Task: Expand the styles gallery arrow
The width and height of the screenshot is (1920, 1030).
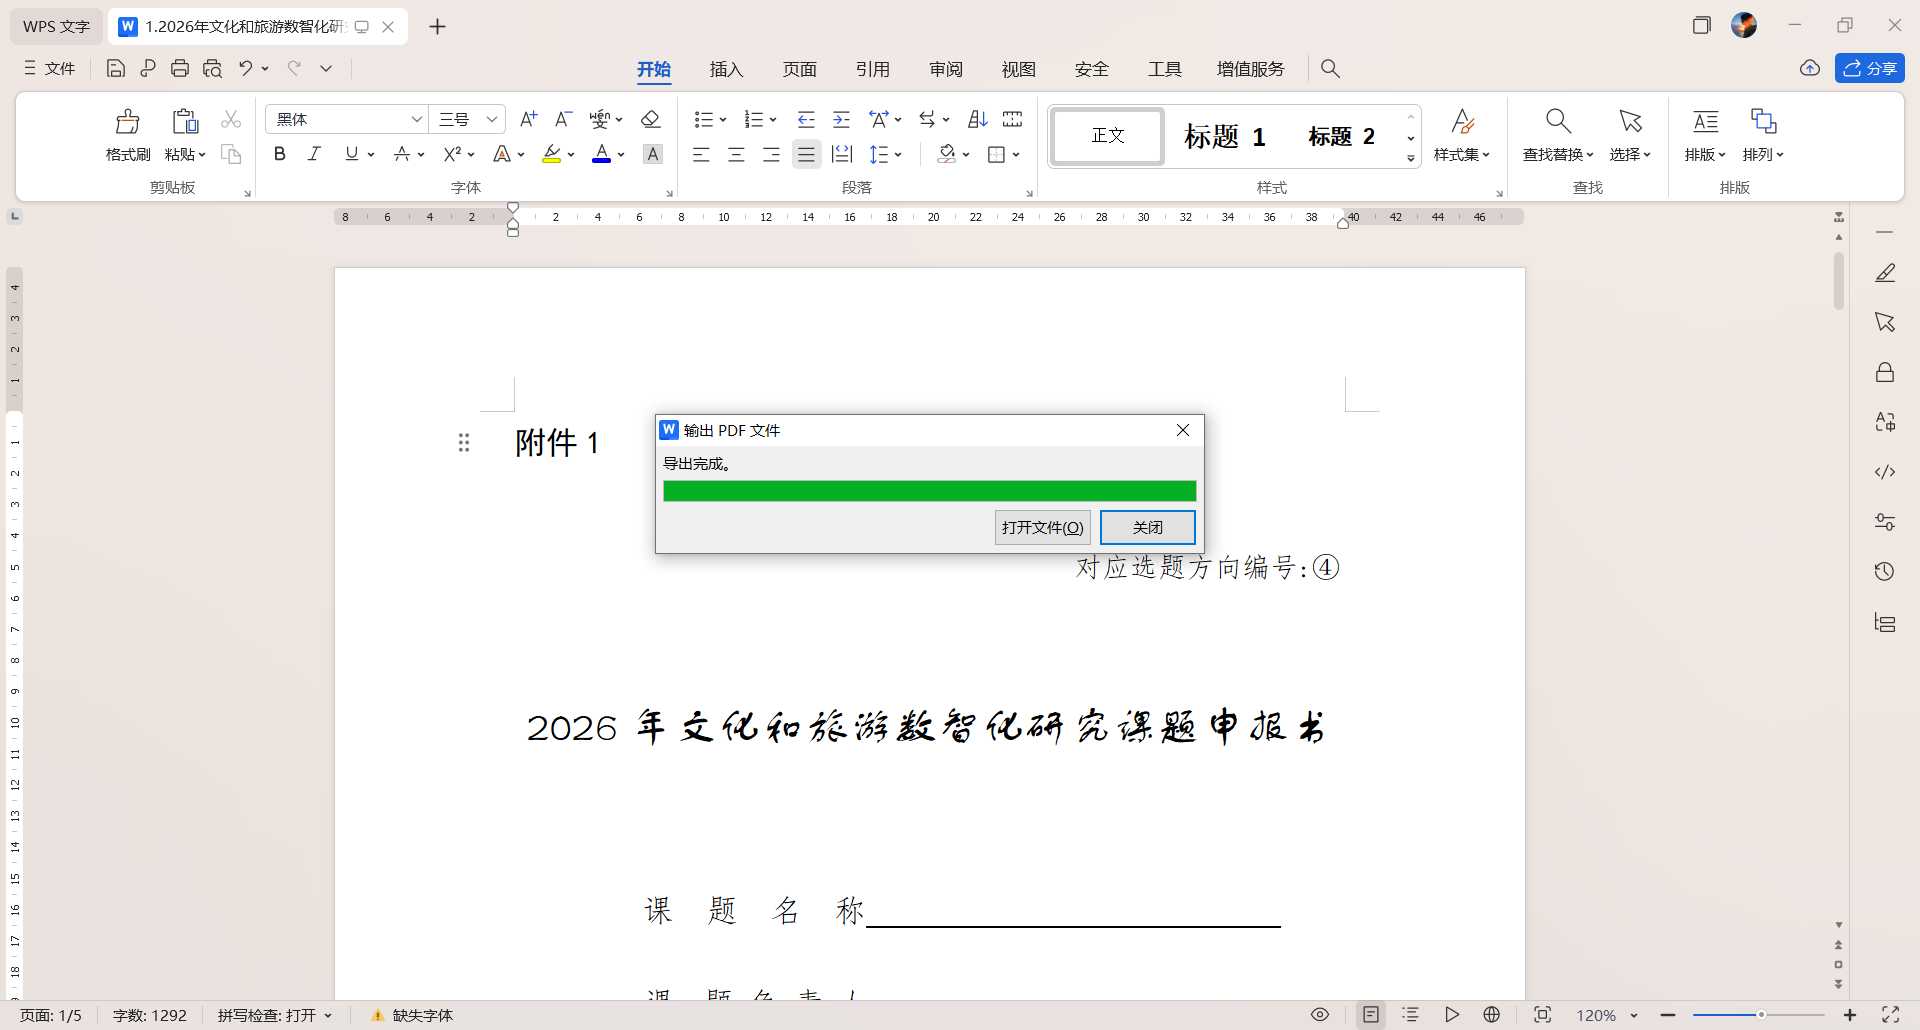Action: (1411, 158)
